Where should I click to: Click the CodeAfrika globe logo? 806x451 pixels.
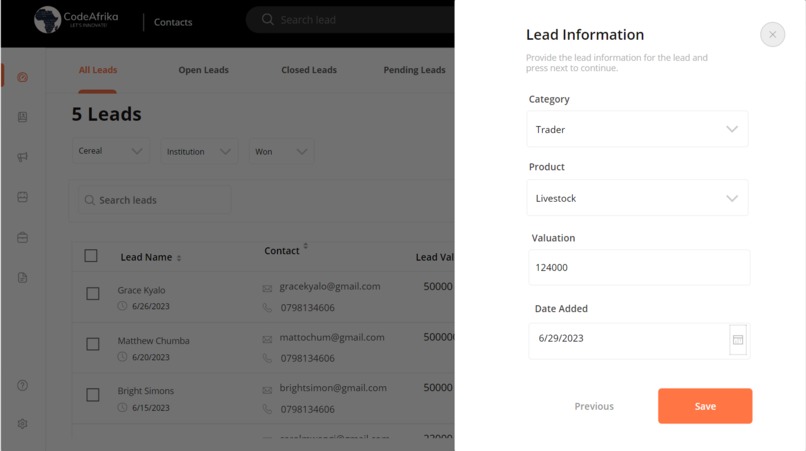(x=47, y=20)
